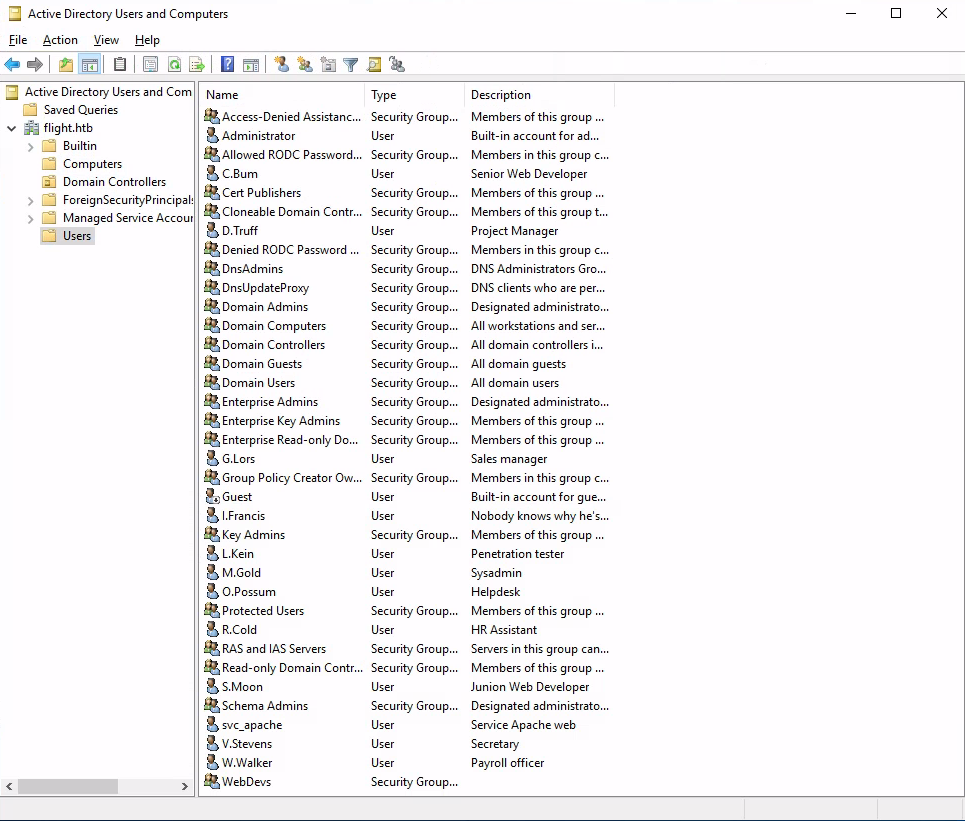965x821 pixels.
Task: Click Add to group toolbar icon
Action: click(397, 65)
